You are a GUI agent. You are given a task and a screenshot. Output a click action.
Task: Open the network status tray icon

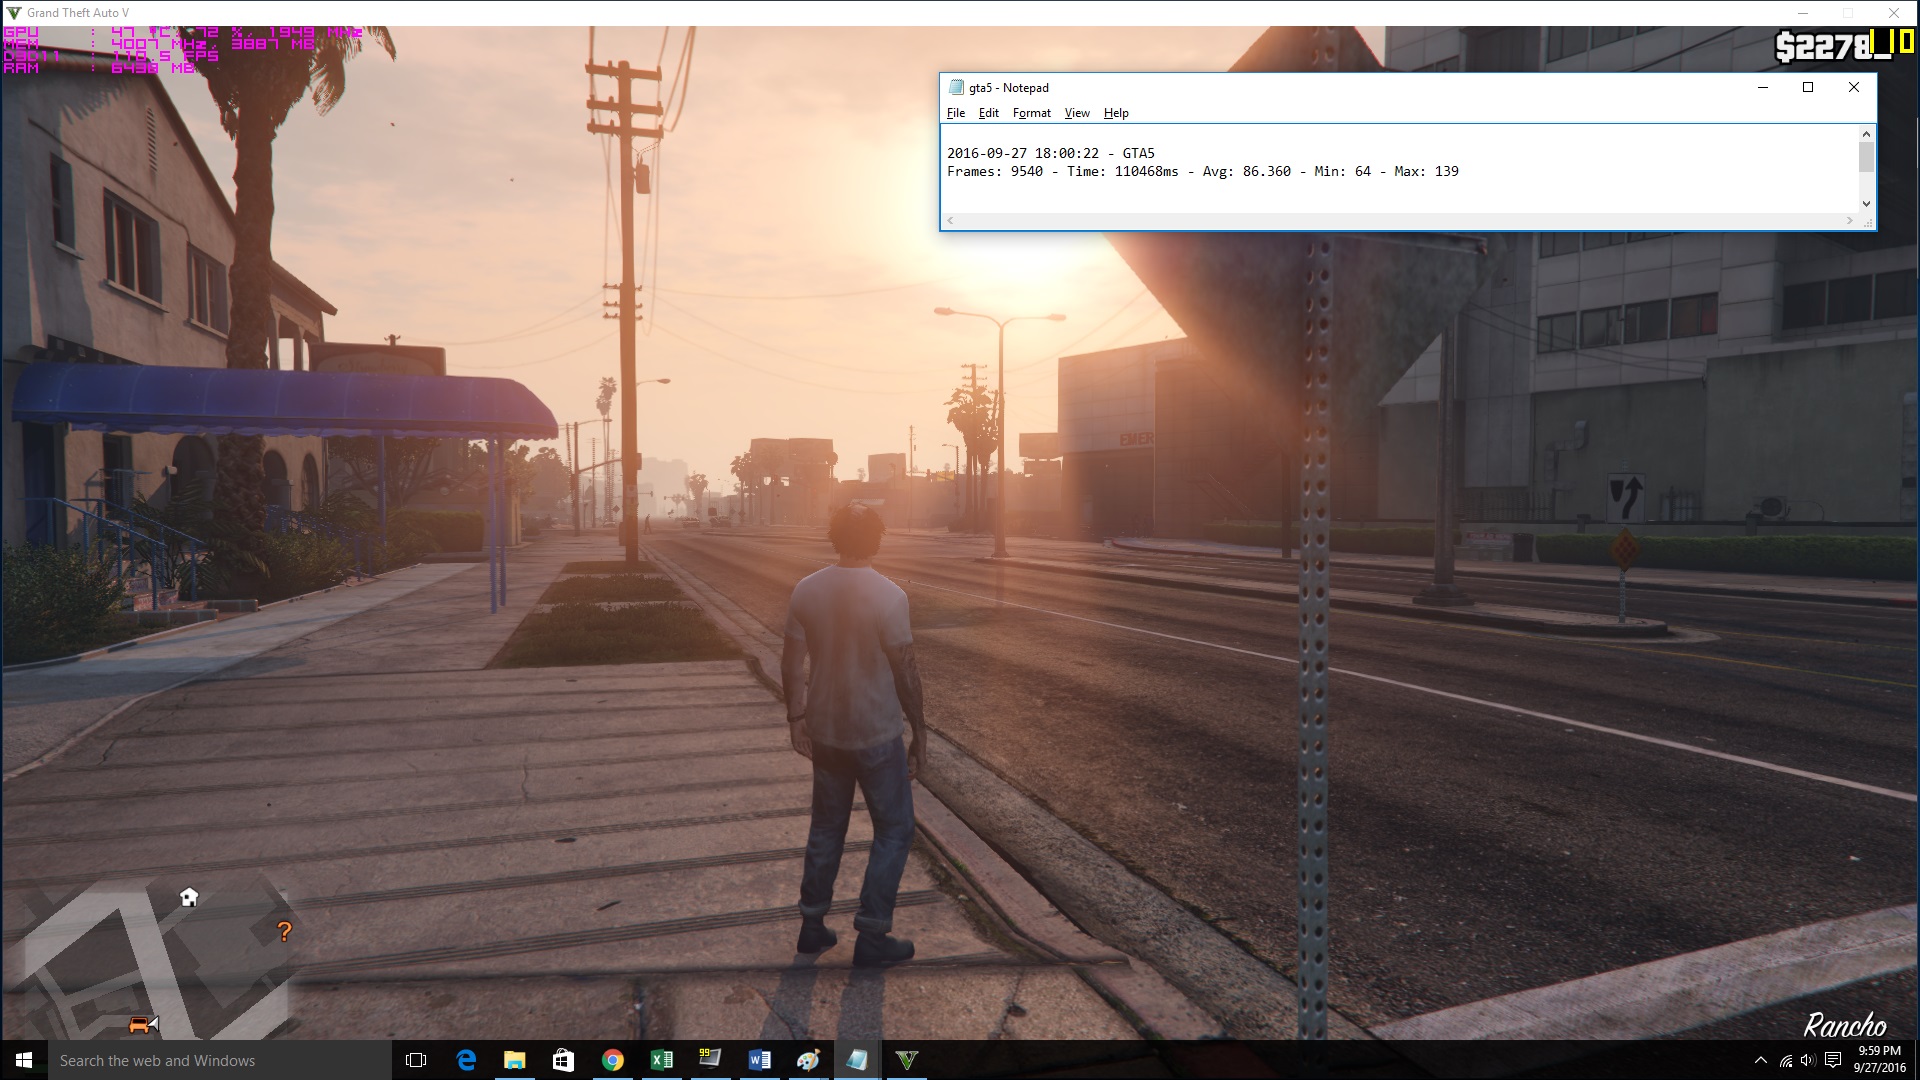point(1786,1061)
